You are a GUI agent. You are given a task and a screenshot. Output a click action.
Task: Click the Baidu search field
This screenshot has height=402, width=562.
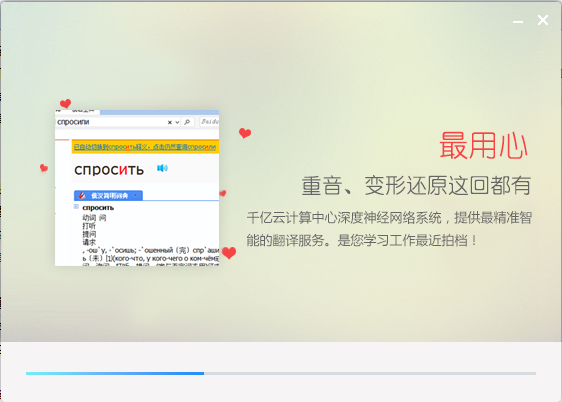209,122
